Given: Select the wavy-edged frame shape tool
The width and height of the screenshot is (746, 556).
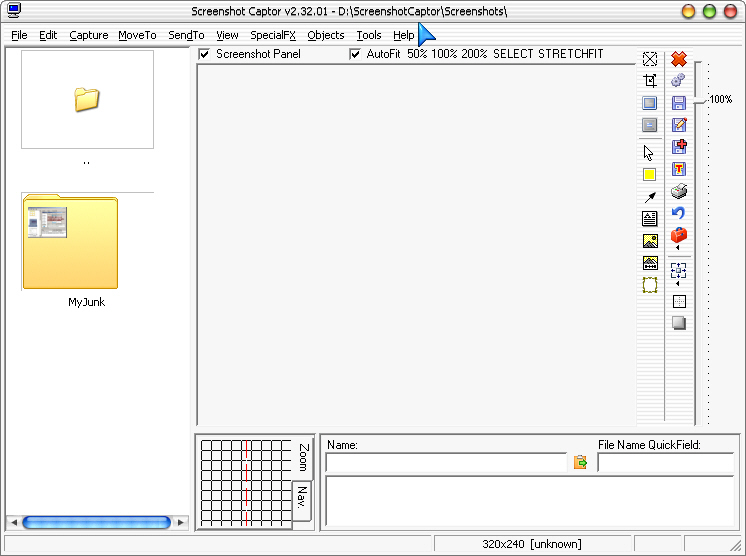Looking at the screenshot, I should click(650, 285).
